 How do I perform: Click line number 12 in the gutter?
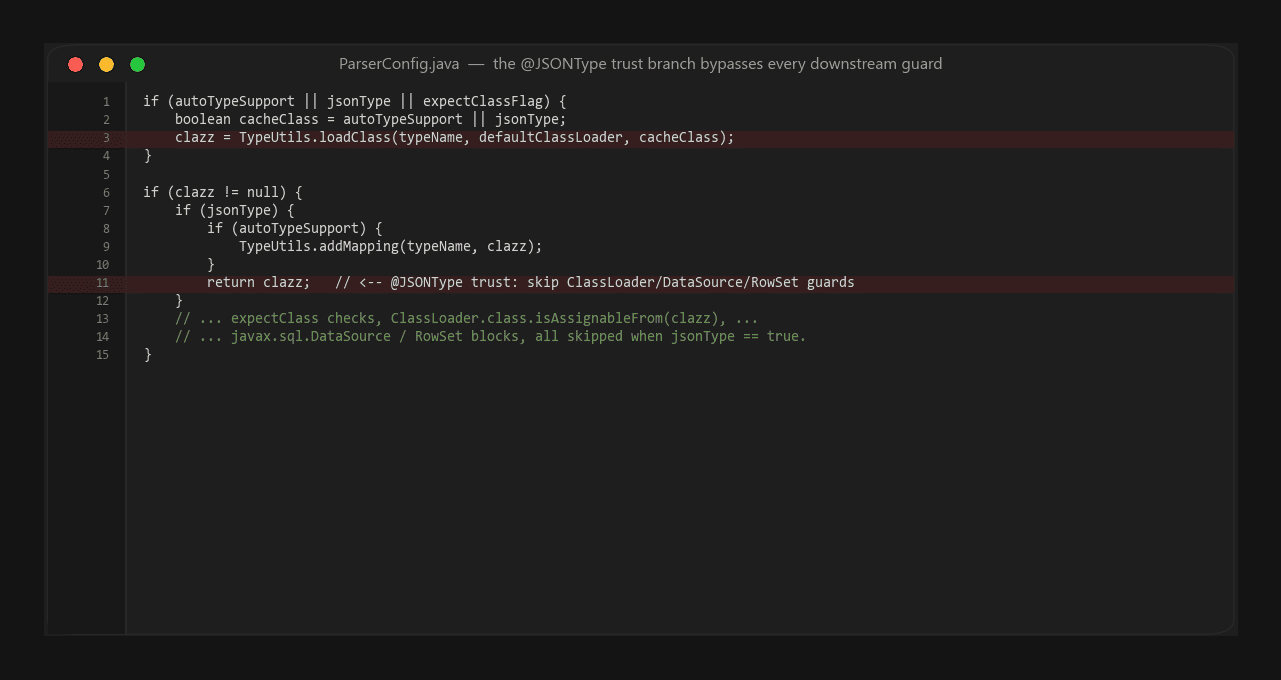click(x=103, y=301)
